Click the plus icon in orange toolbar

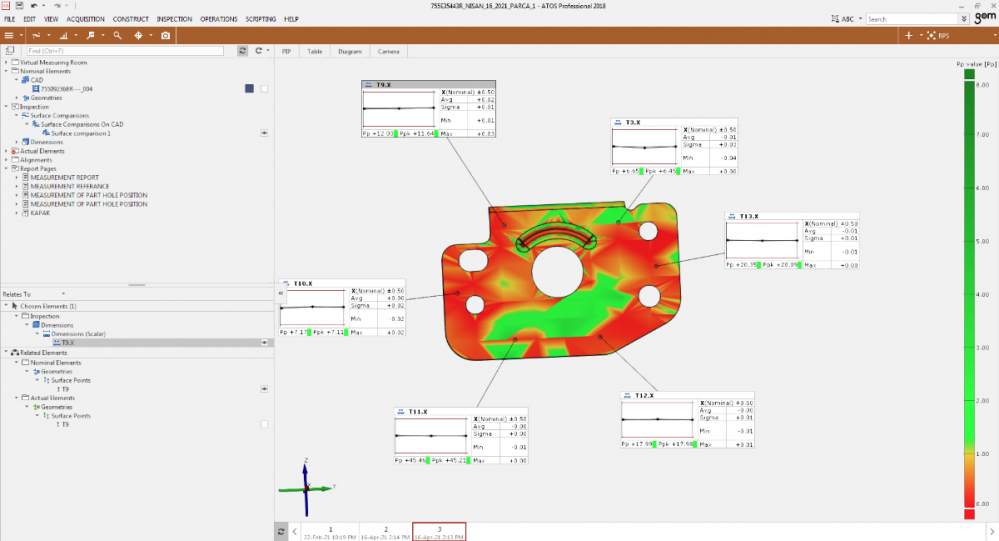[908, 35]
